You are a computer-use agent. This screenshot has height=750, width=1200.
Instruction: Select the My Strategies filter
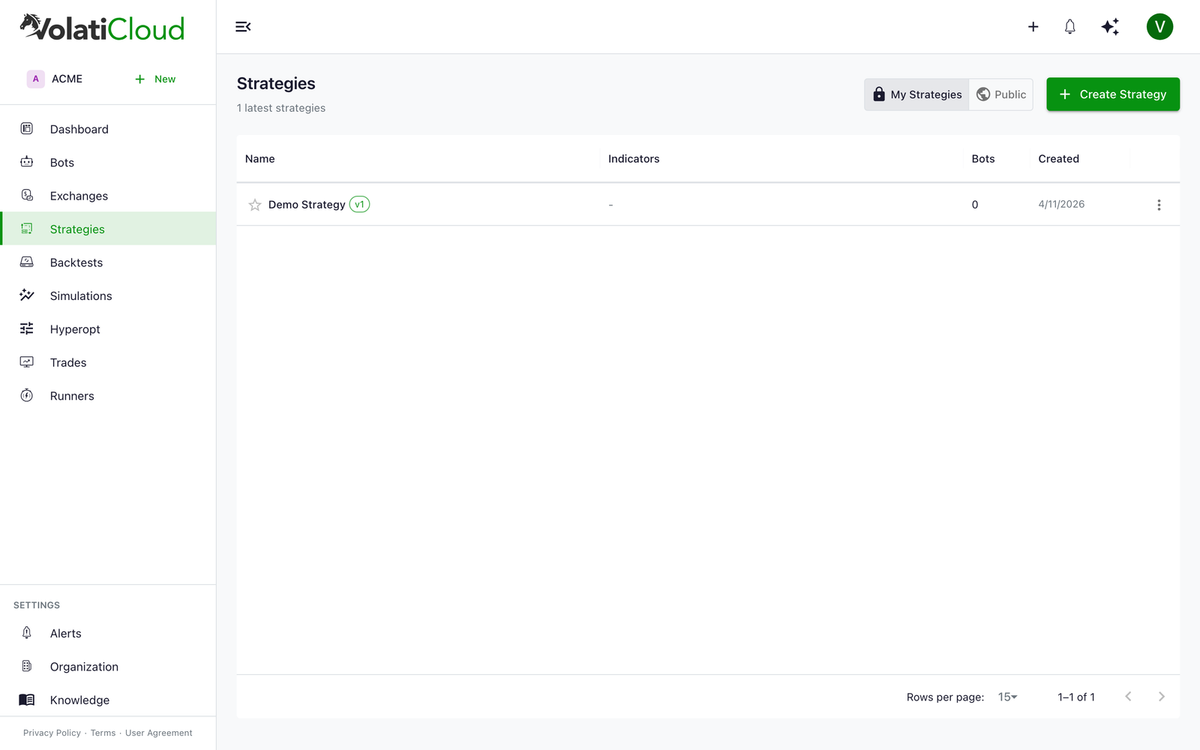pyautogui.click(x=917, y=94)
